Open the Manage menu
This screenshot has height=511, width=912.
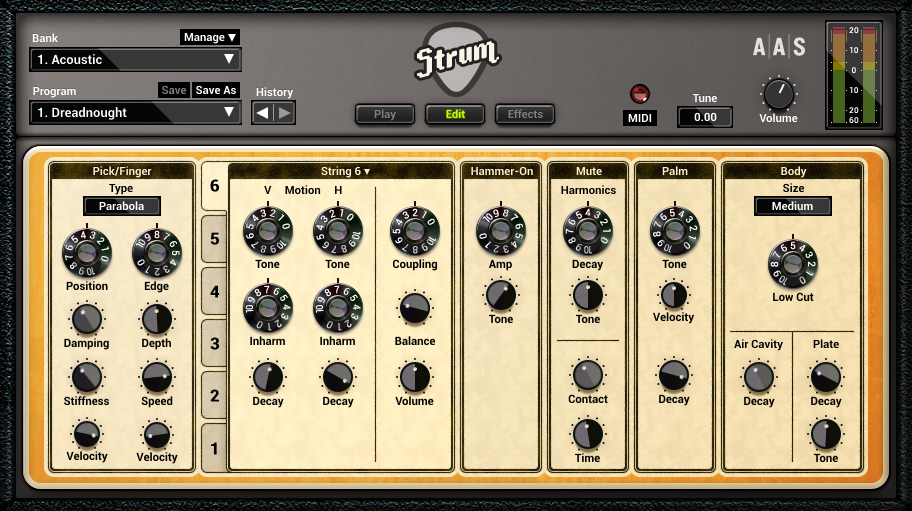pyautogui.click(x=210, y=38)
